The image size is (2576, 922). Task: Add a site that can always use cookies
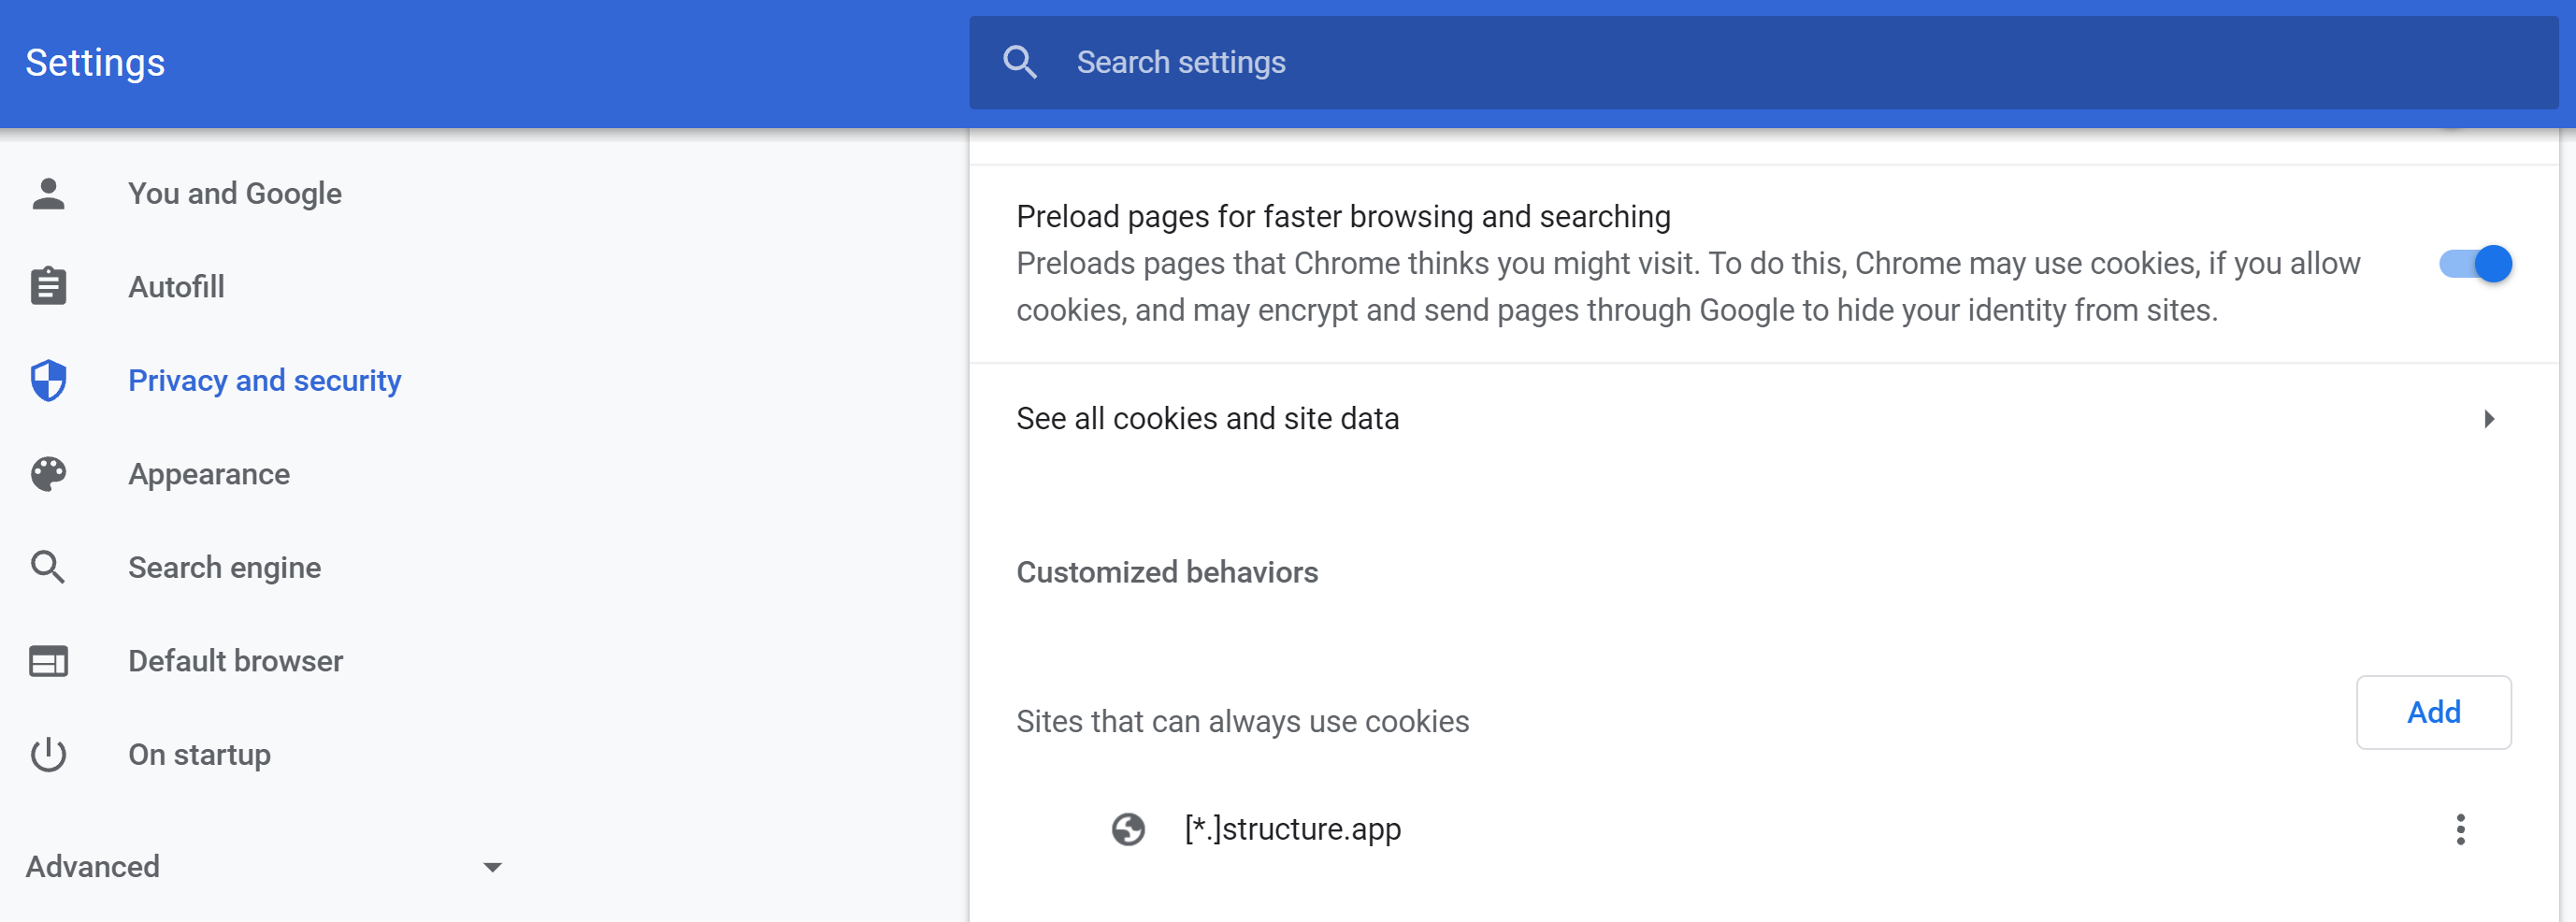coord(2434,712)
